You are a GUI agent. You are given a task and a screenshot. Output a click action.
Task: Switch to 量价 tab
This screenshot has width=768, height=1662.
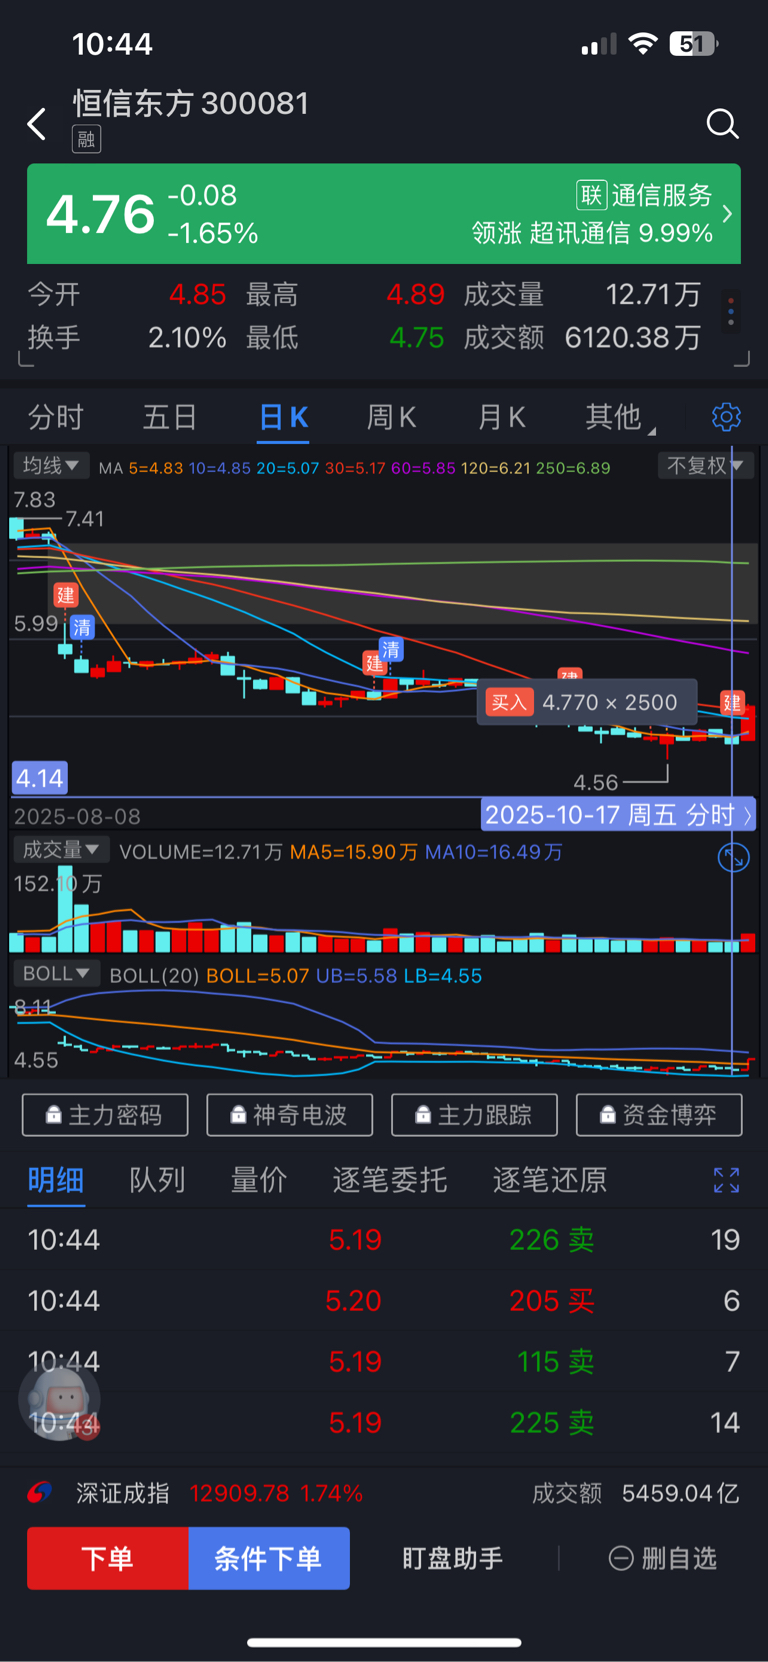click(259, 1181)
